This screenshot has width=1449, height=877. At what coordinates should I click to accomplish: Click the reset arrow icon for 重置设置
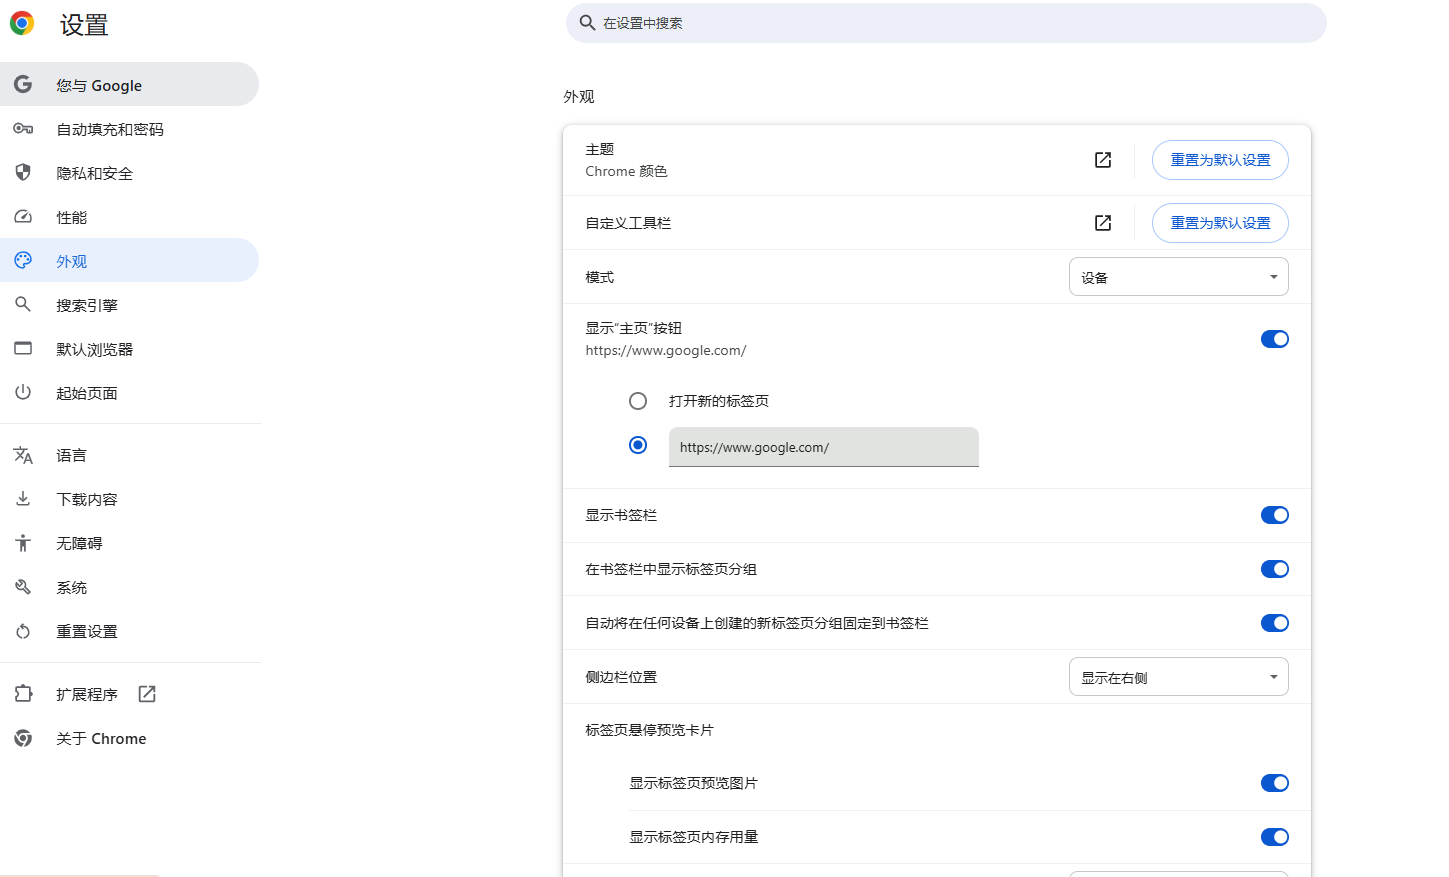coord(23,631)
